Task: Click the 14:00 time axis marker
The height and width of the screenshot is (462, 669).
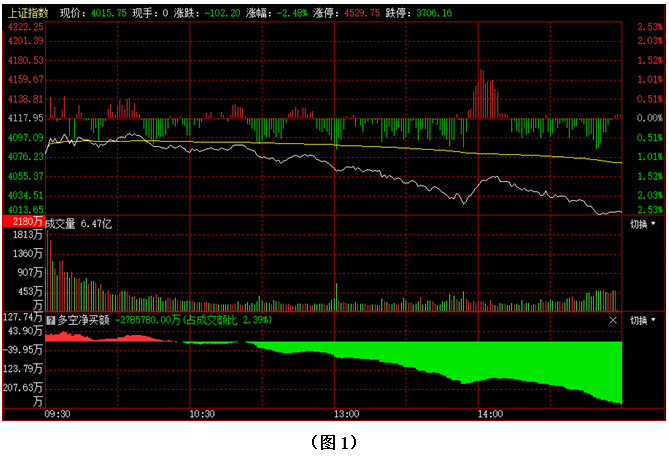Action: 490,413
